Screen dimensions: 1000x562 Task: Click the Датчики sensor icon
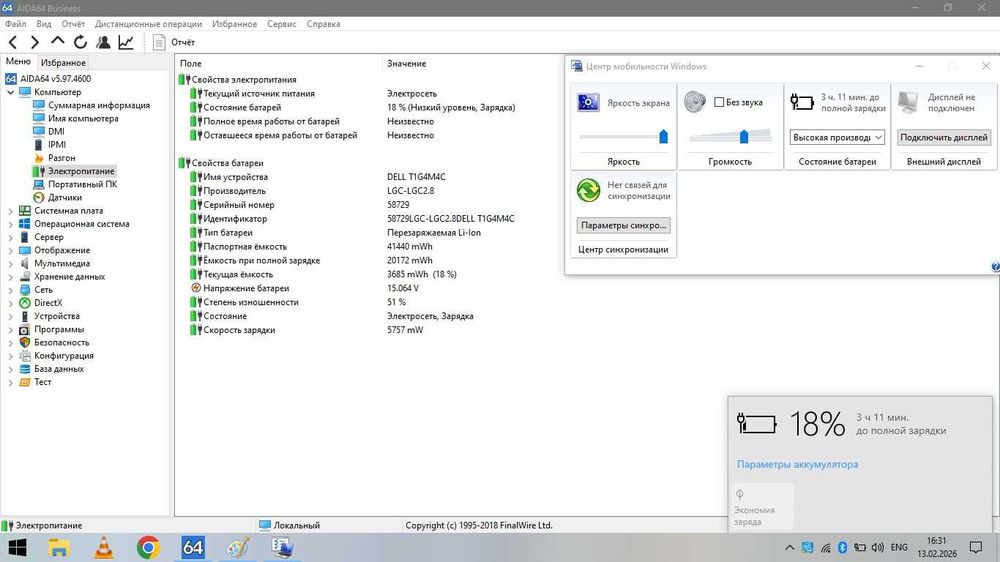pyautogui.click(x=39, y=198)
